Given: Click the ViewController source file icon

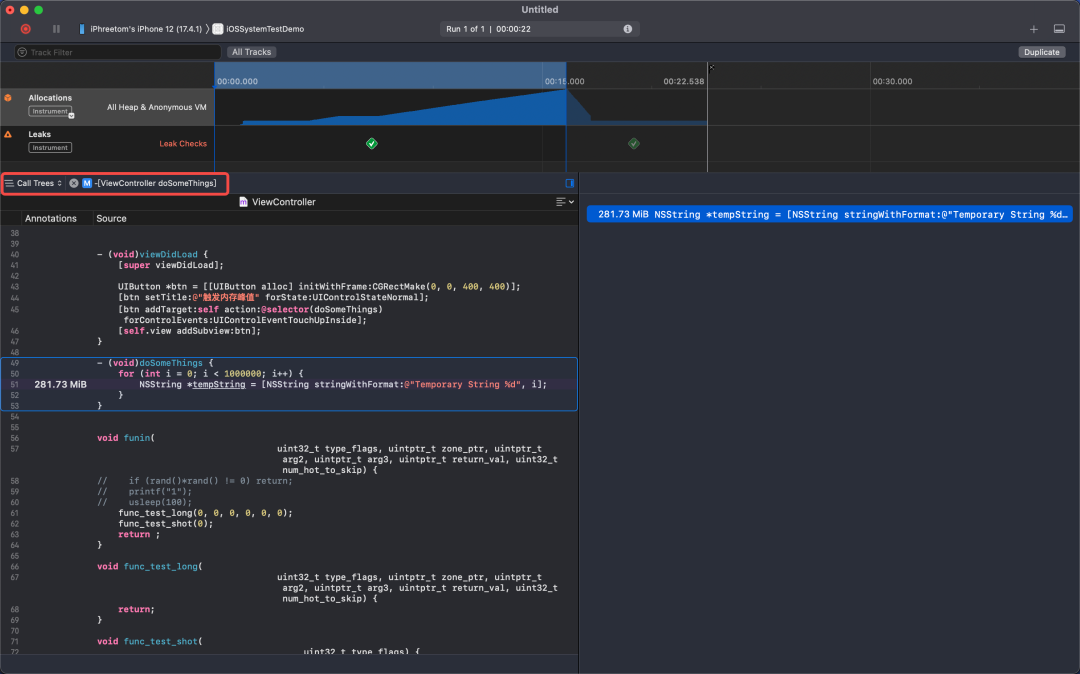Looking at the screenshot, I should tap(243, 202).
